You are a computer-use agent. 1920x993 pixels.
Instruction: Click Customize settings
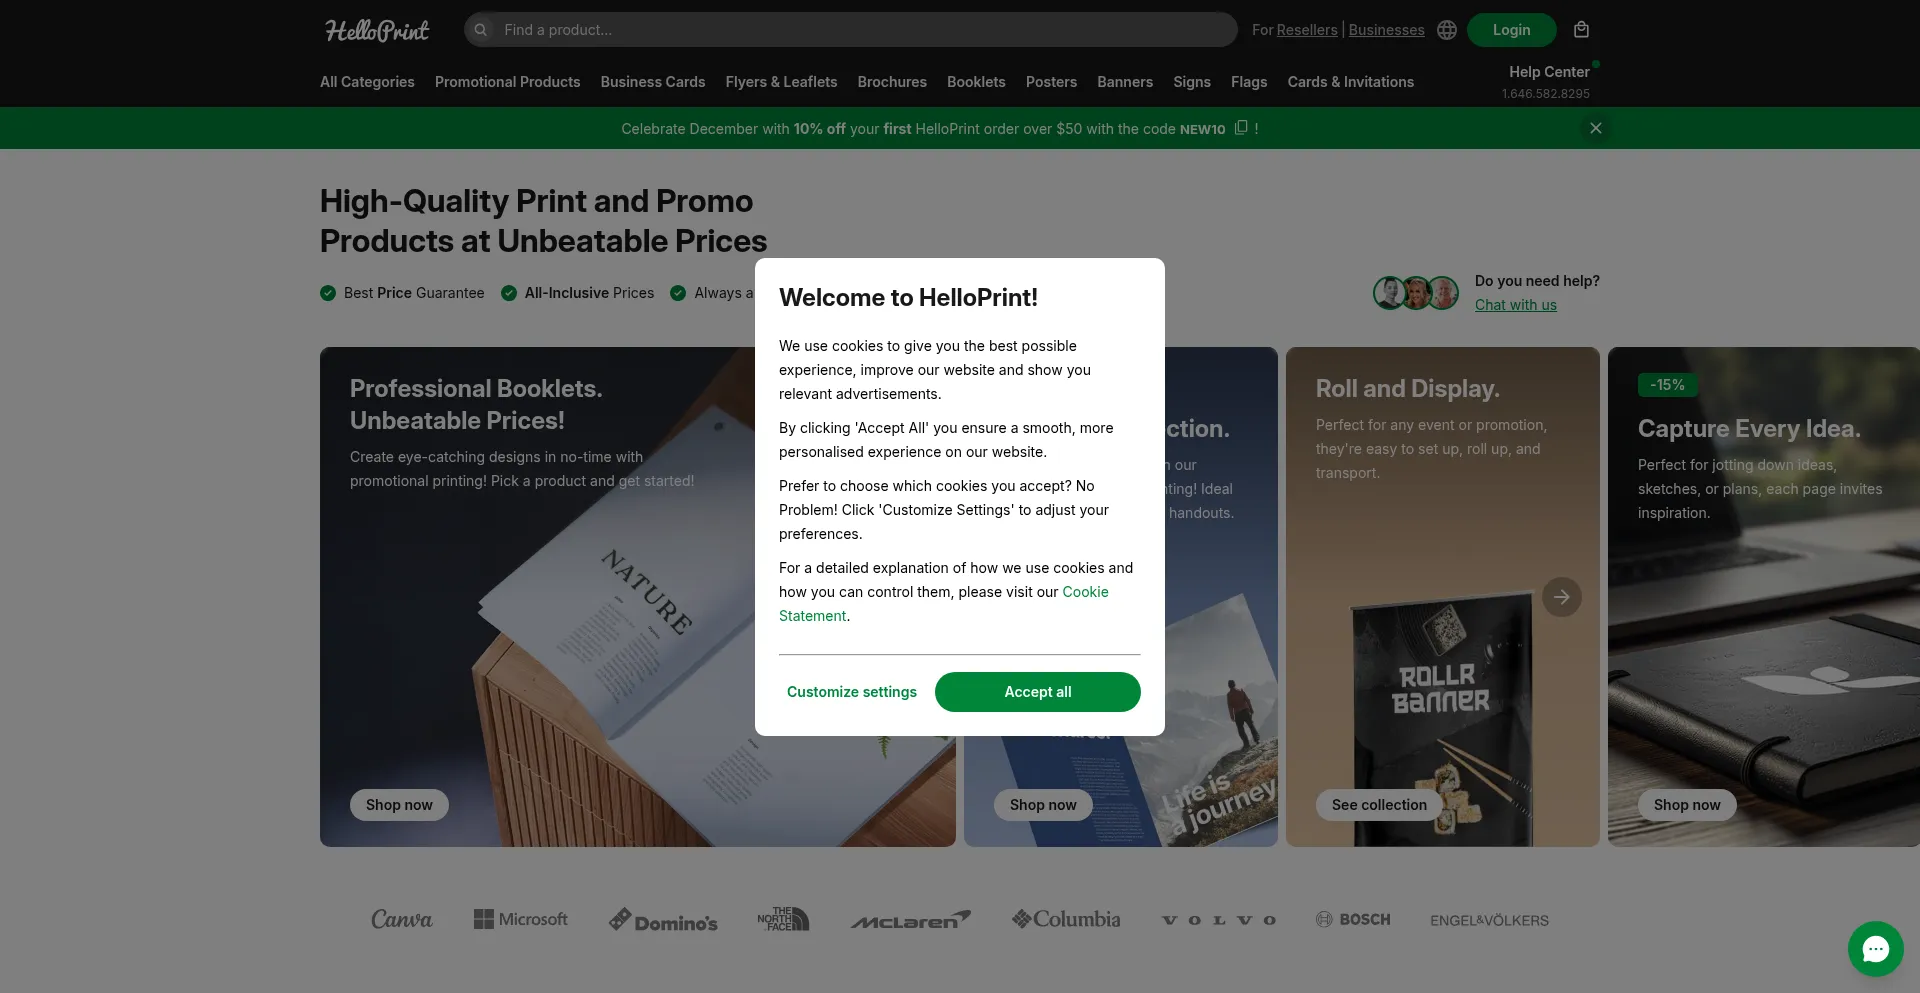[x=852, y=692]
